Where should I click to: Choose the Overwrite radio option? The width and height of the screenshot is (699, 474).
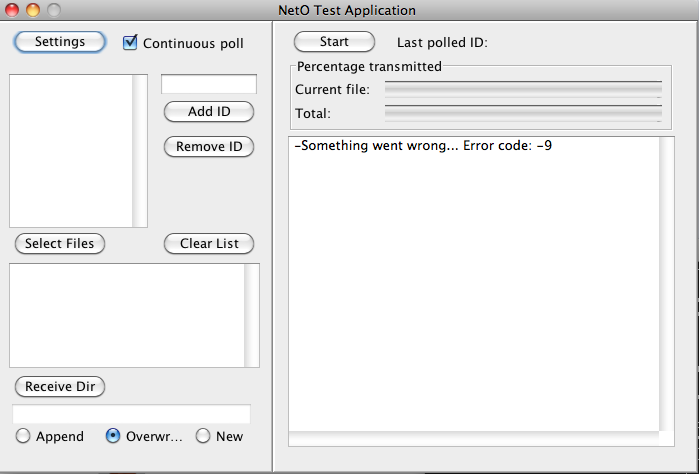point(113,436)
